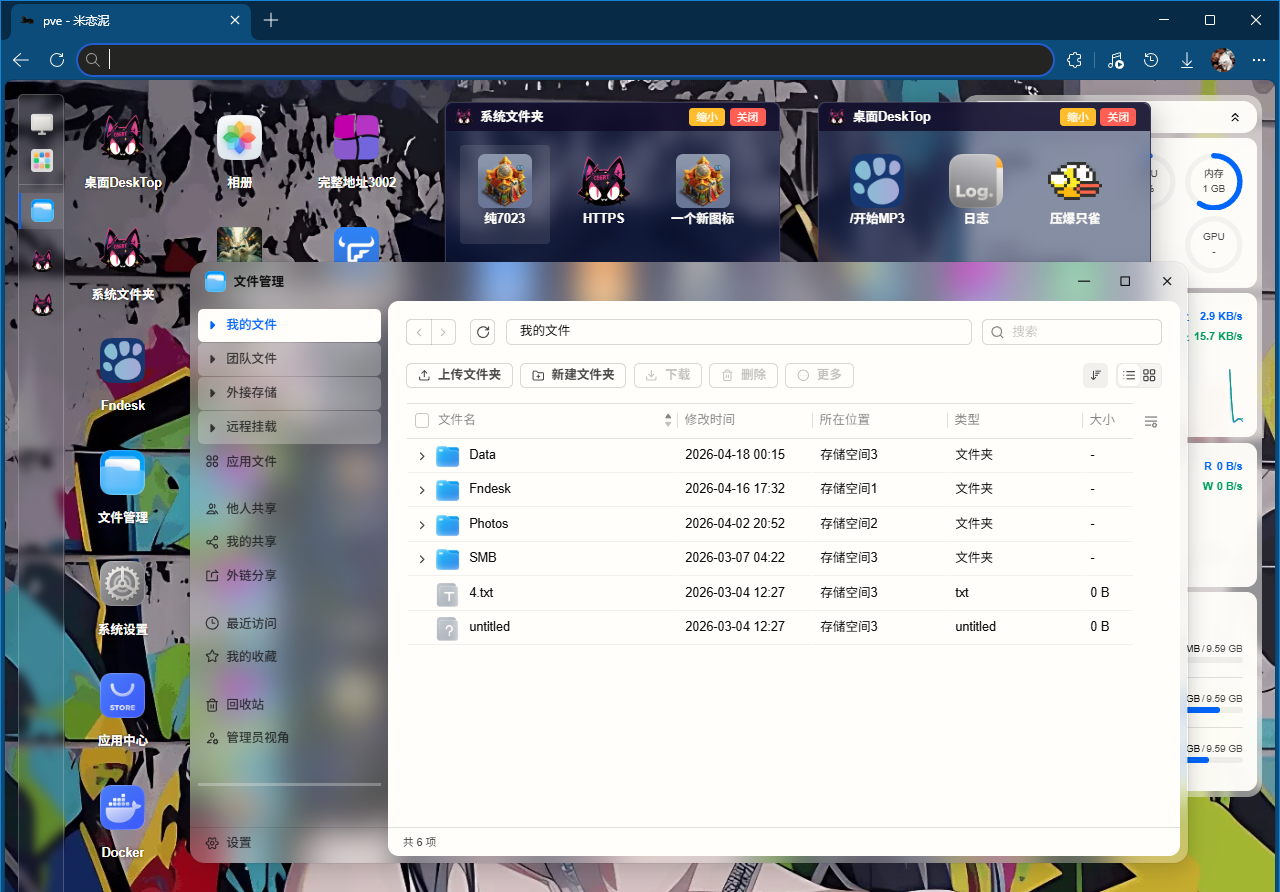Open the 相册 photo album app

pos(238,137)
